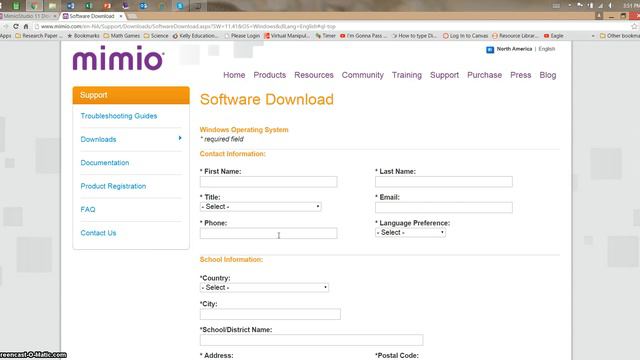Bookmark this page with the star icon
Image resolution: width=640 pixels, height=360 pixels.
point(634,26)
